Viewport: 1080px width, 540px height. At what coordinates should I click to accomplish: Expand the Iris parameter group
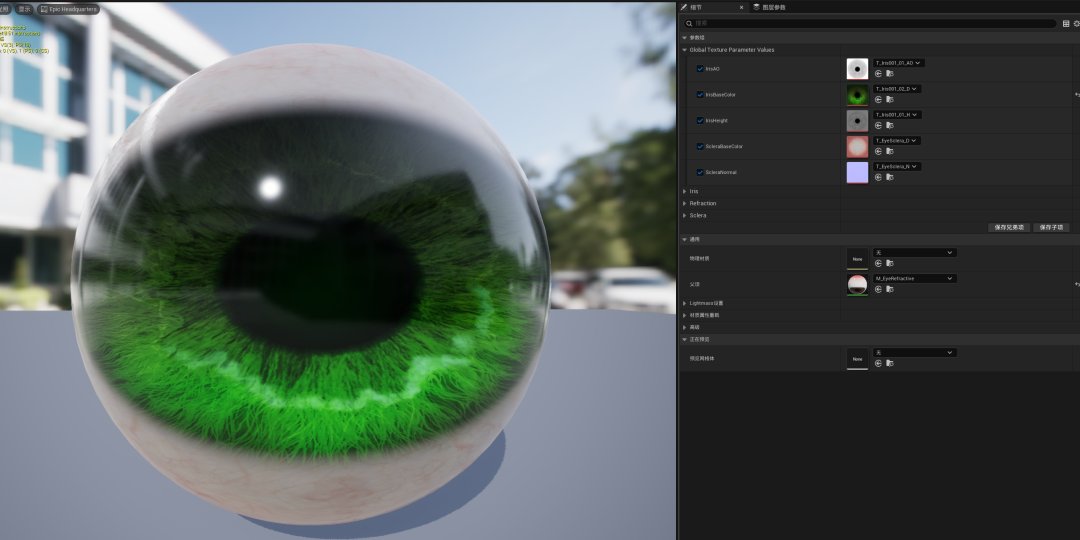point(685,191)
